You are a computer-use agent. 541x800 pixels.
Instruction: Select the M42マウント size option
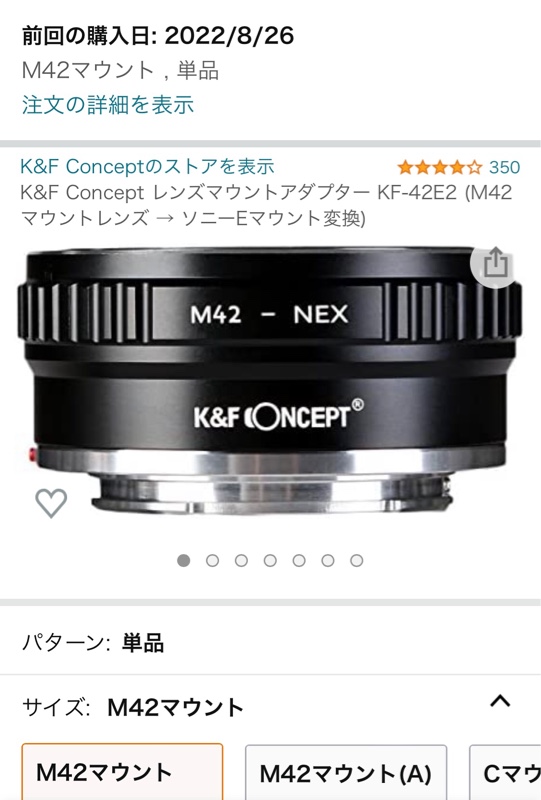click(122, 772)
